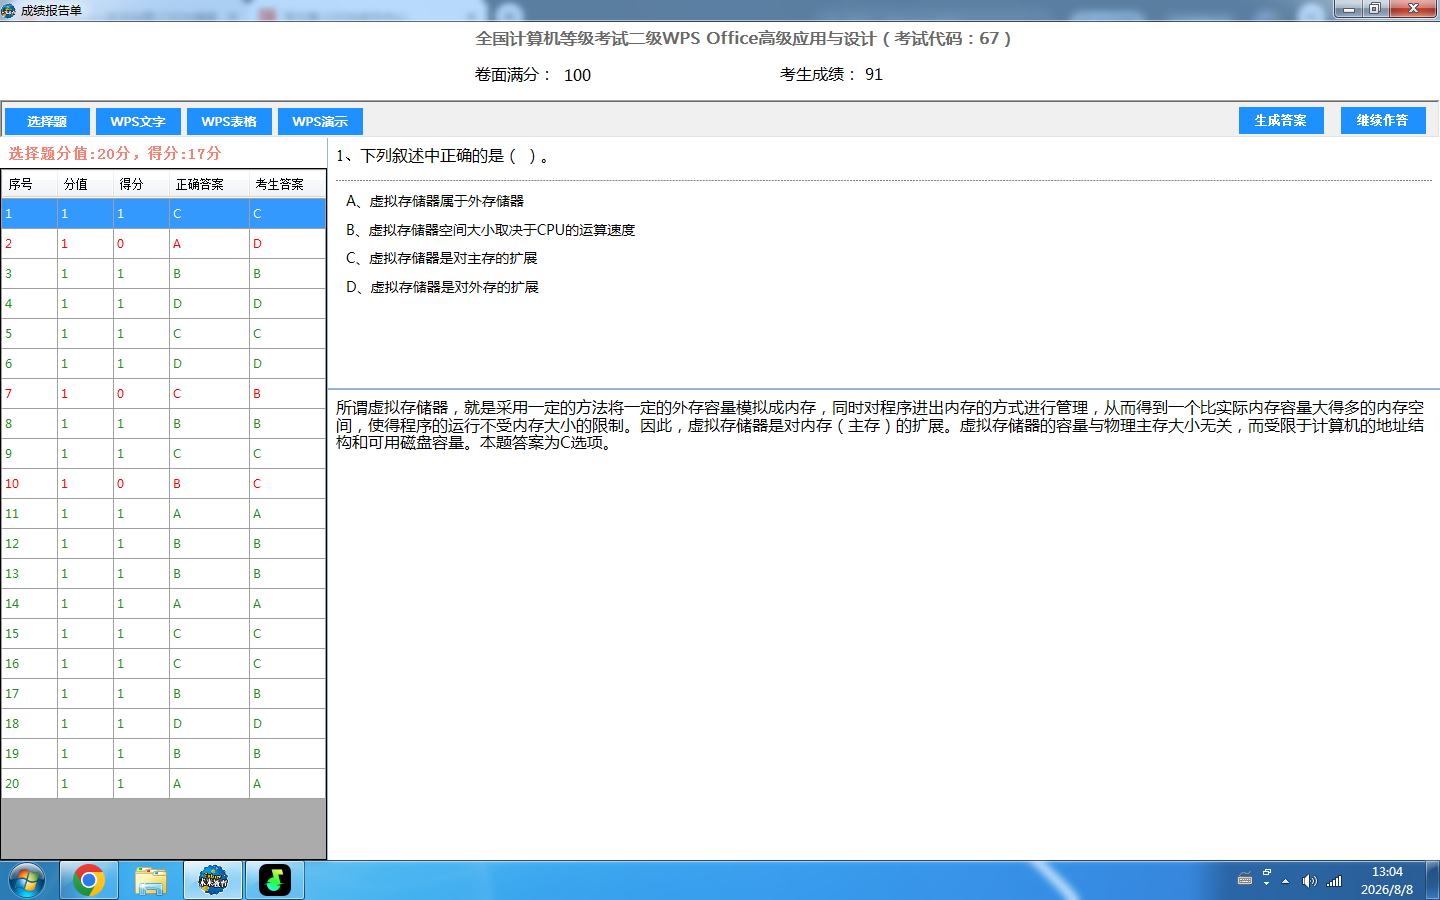Click the 继续作答 button
Image resolution: width=1440 pixels, height=900 pixels.
tap(1383, 120)
